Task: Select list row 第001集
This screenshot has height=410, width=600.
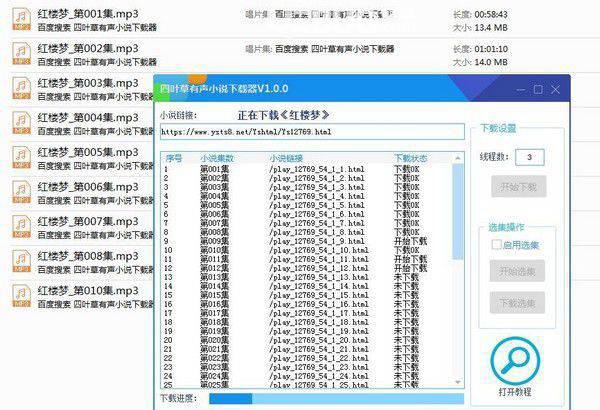Action: click(306, 169)
